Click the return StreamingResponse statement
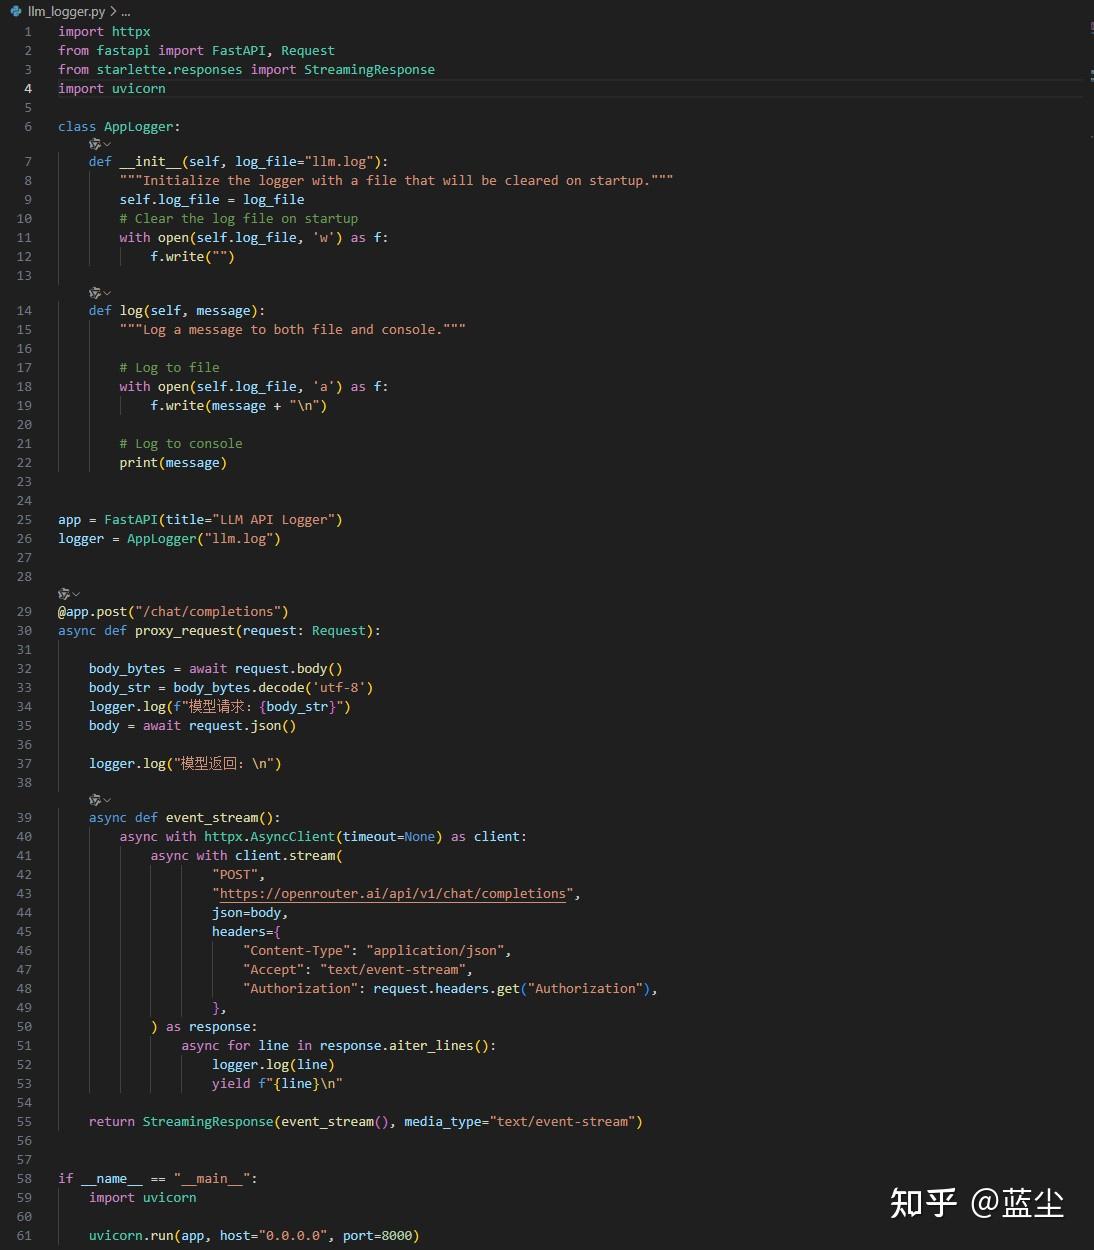1094x1250 pixels. tap(365, 1121)
